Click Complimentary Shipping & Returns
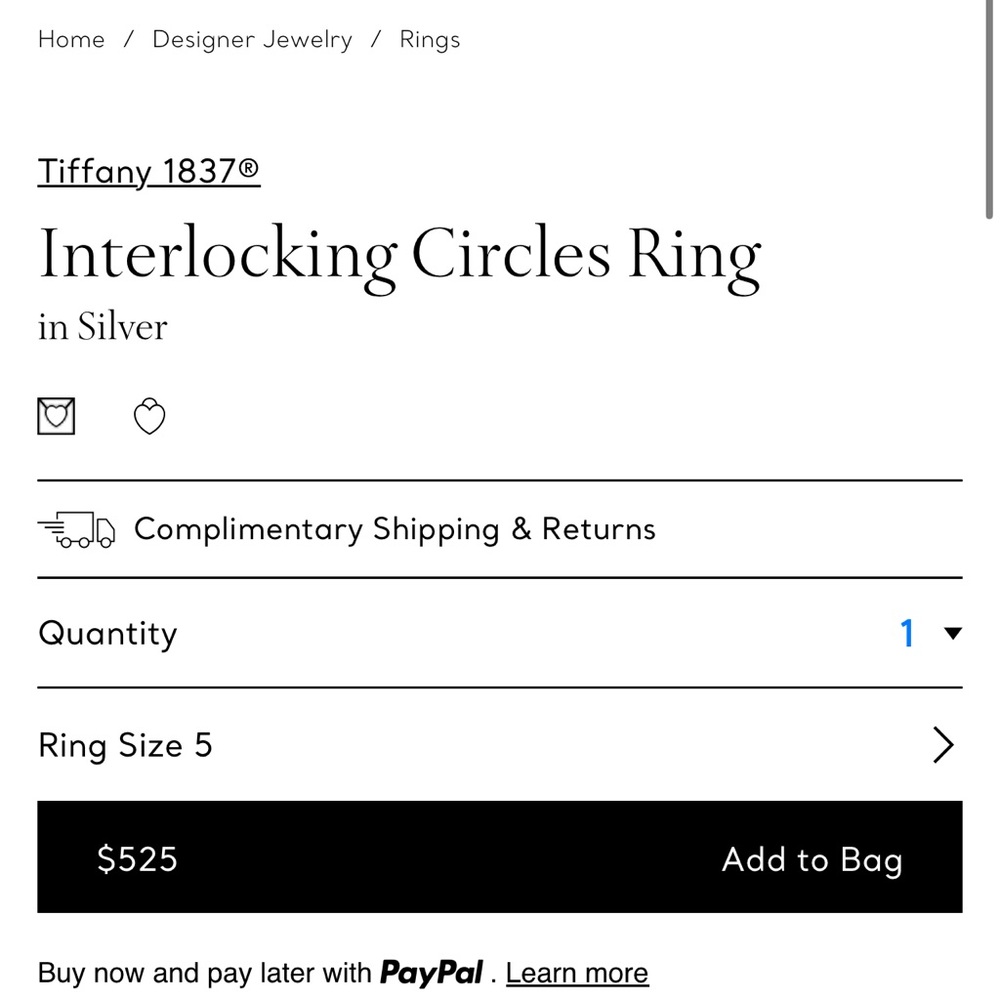 (x=395, y=529)
